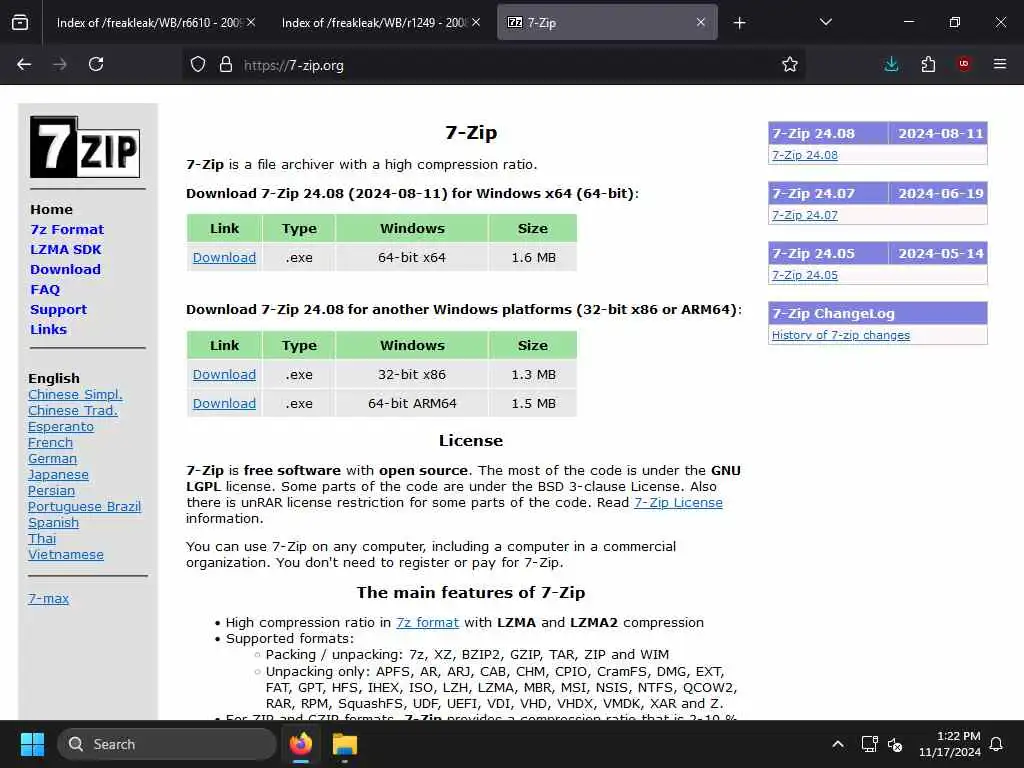
Task: Switch language to German
Action: (x=52, y=458)
